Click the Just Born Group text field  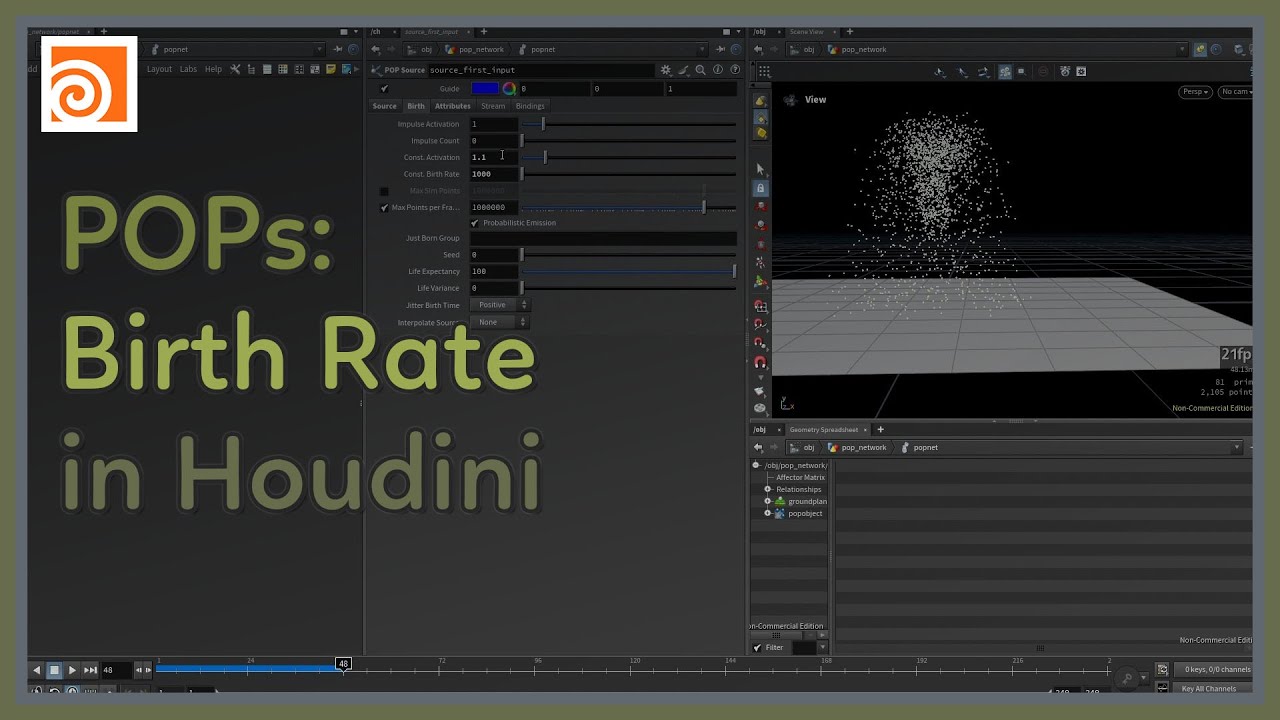603,238
